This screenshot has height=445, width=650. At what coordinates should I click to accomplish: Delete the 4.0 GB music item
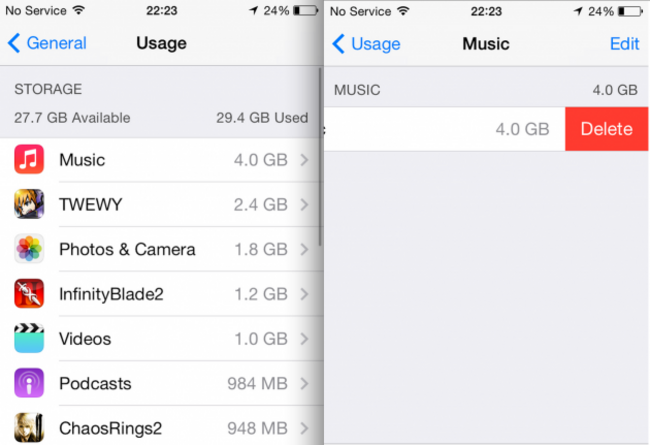(606, 129)
